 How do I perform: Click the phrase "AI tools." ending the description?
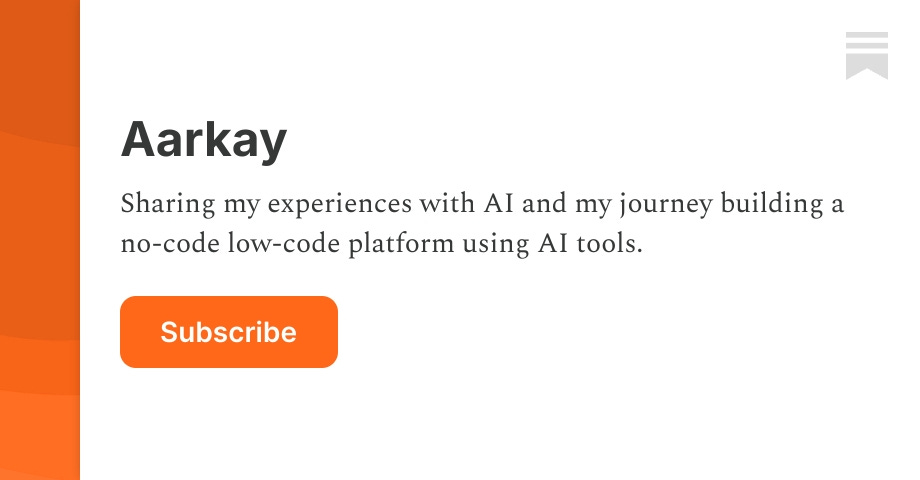590,244
